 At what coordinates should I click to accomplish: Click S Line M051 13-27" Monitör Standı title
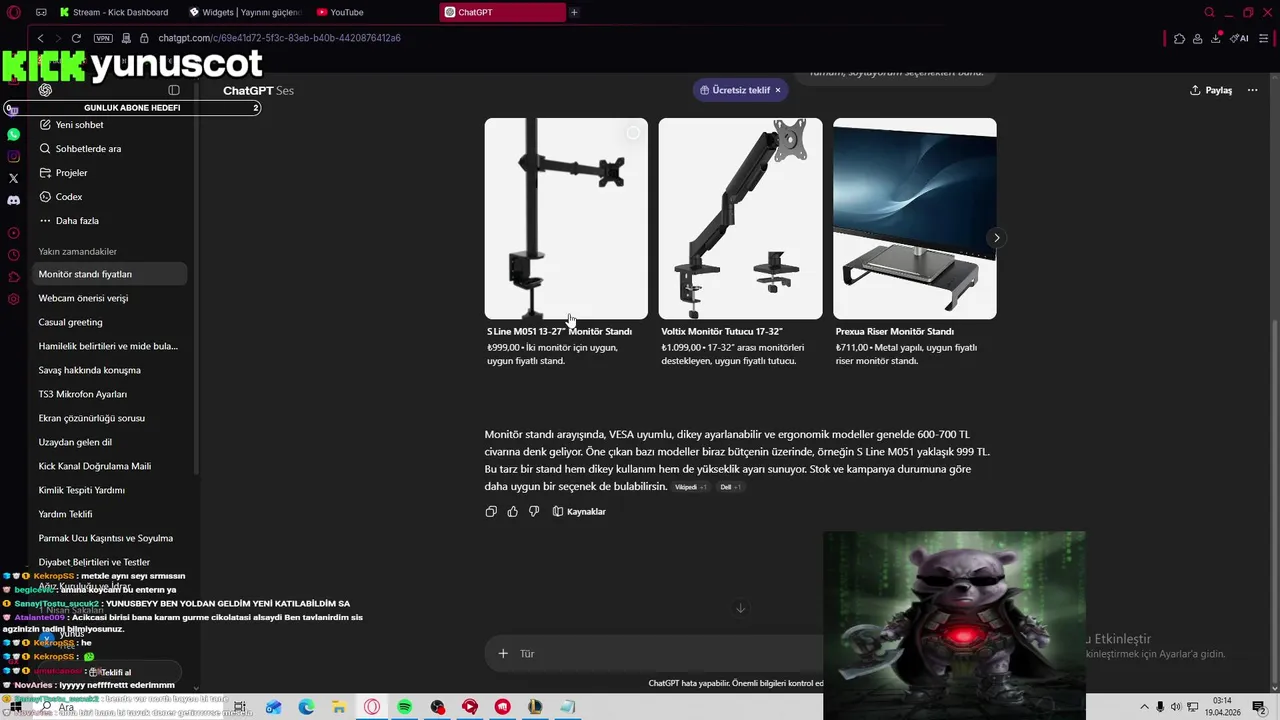[559, 331]
